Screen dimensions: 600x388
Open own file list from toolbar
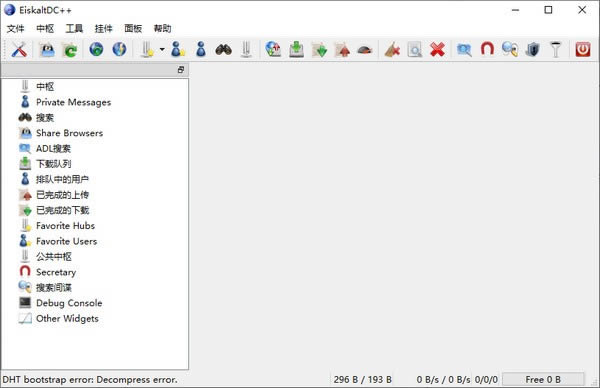click(48, 50)
